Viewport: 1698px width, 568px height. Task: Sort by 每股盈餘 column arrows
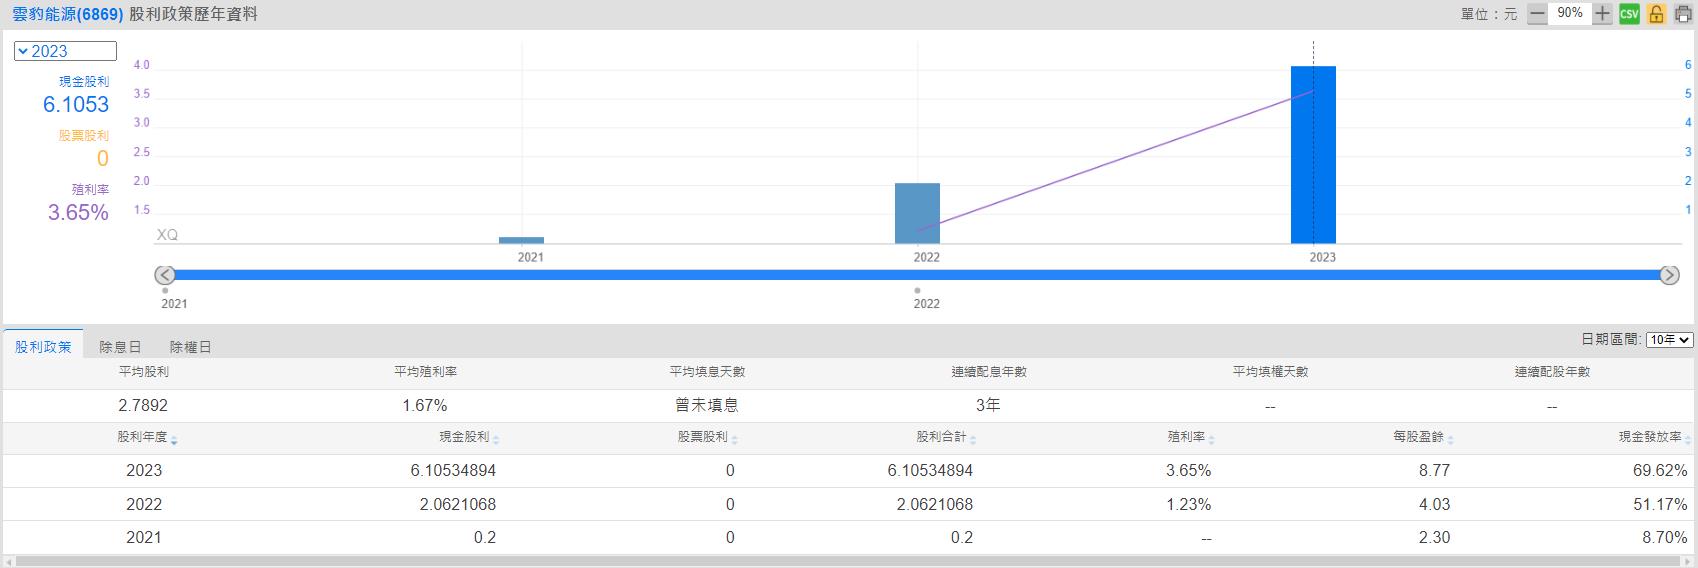coord(1450,440)
